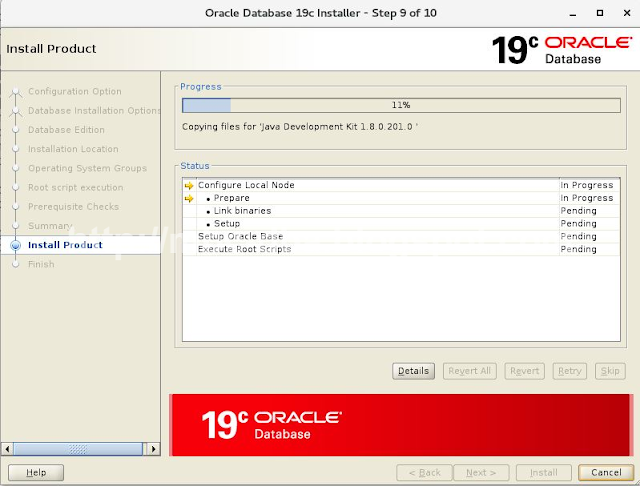Image resolution: width=640 pixels, height=486 pixels.
Task: Select Database Installation Options step
Action: pyautogui.click(x=94, y=111)
